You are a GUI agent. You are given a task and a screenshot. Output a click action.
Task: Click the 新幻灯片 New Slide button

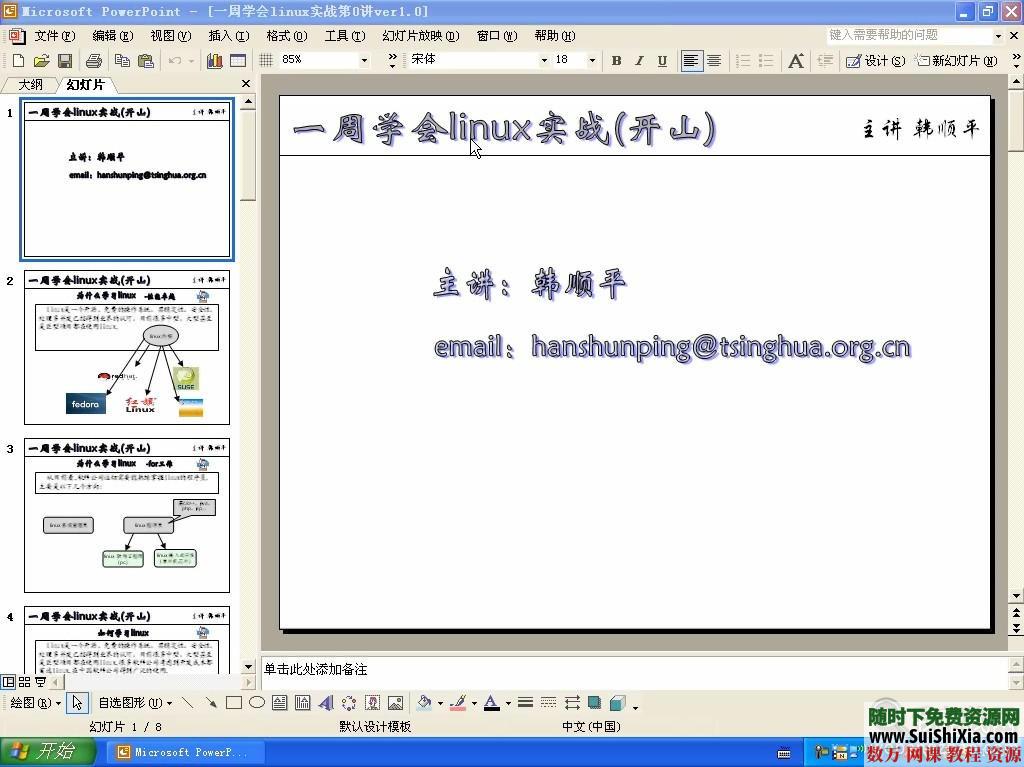click(x=957, y=61)
